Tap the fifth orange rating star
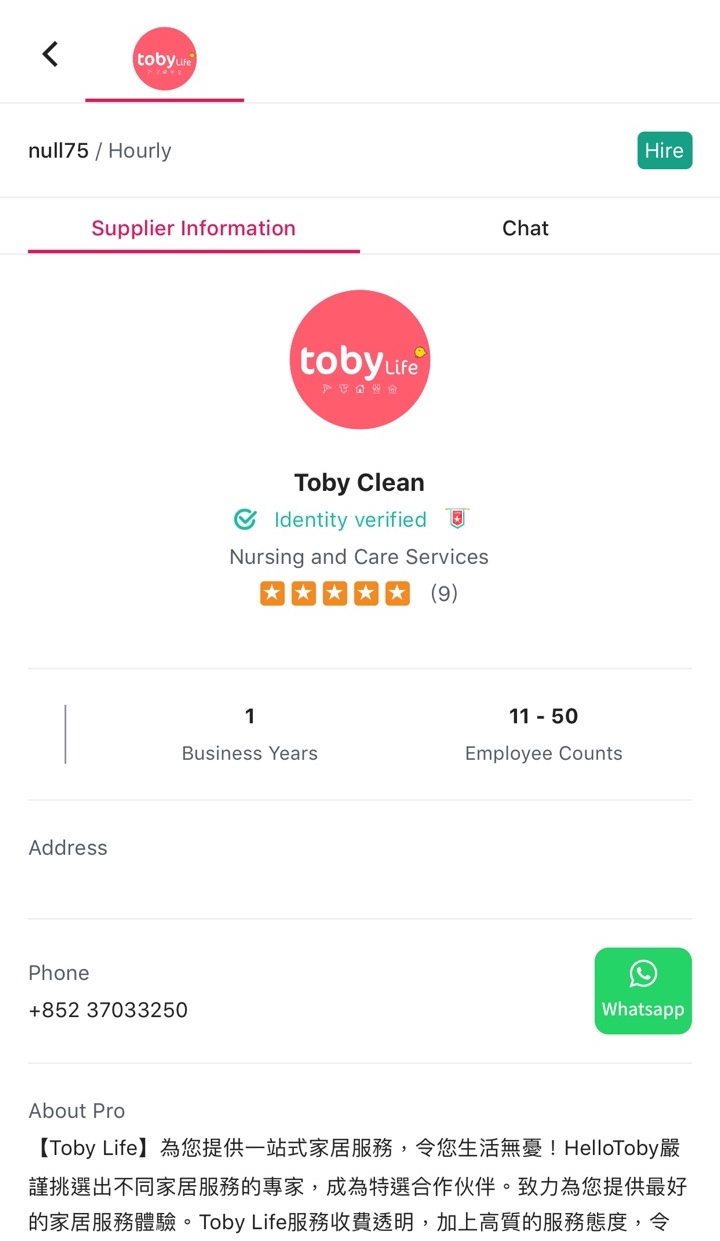The height and width of the screenshot is (1241, 720). coord(398,593)
